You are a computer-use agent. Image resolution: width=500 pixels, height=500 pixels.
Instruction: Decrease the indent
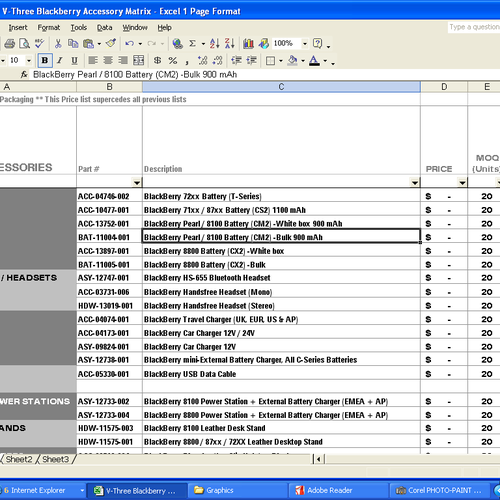pos(236,60)
